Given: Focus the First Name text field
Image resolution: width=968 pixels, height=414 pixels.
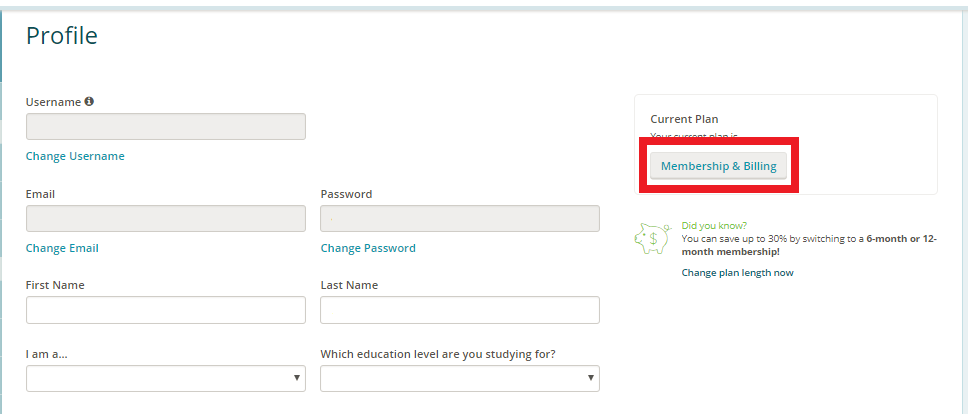Looking at the screenshot, I should click(166, 310).
